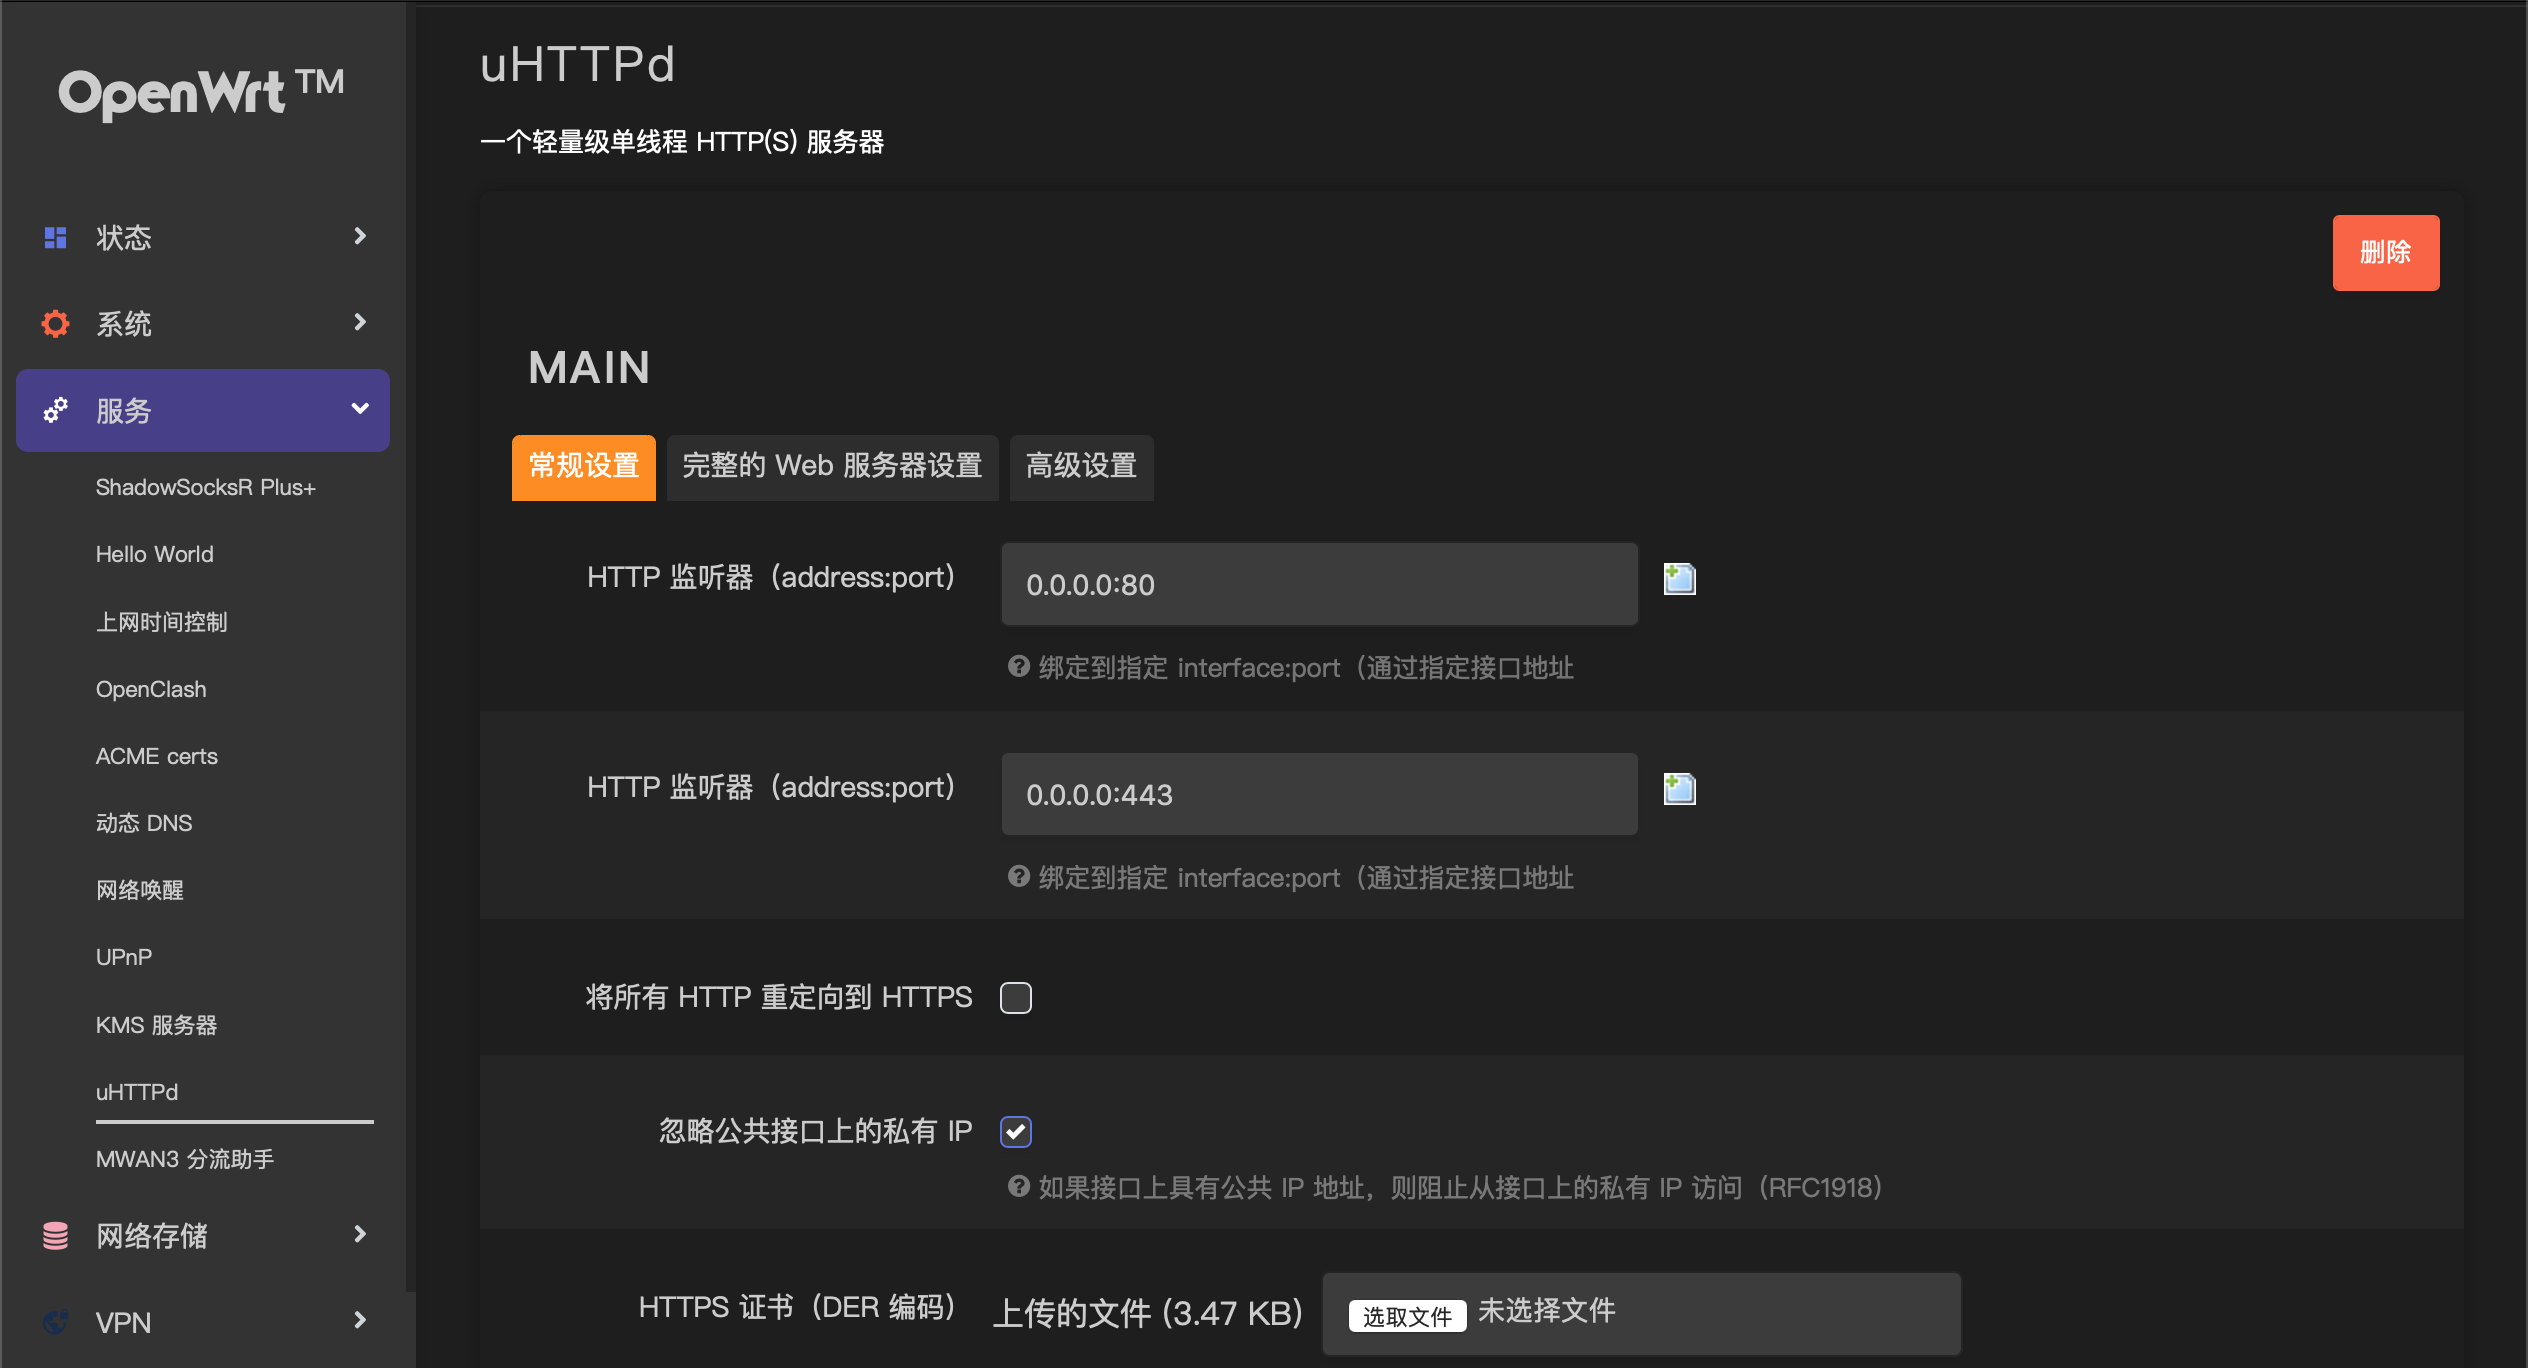This screenshot has height=1368, width=2528.
Task: Click the help icon next to interface:port hint
Action: pyautogui.click(x=1018, y=666)
